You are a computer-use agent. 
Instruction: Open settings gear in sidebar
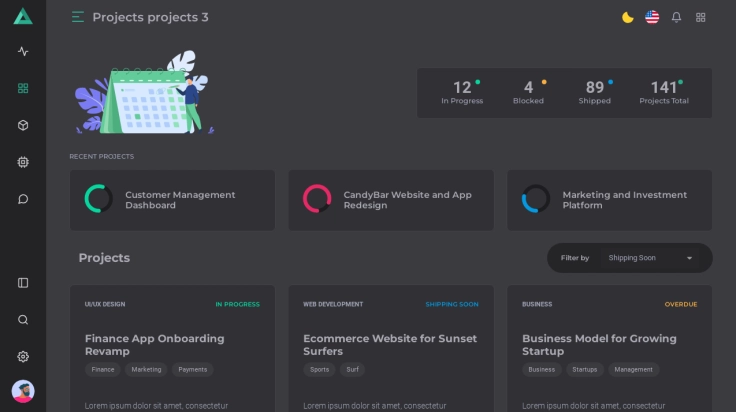pos(23,357)
